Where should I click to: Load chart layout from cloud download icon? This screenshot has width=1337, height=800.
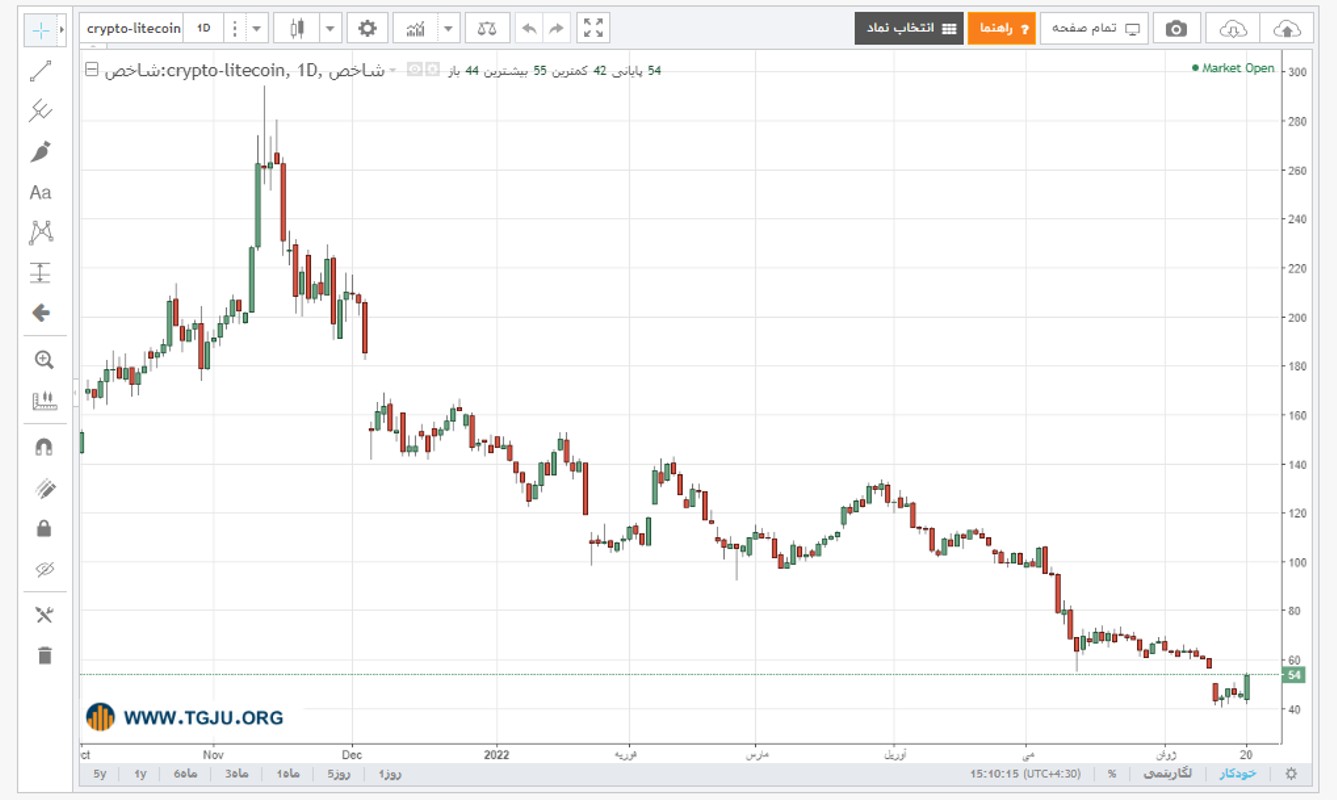(1231, 28)
